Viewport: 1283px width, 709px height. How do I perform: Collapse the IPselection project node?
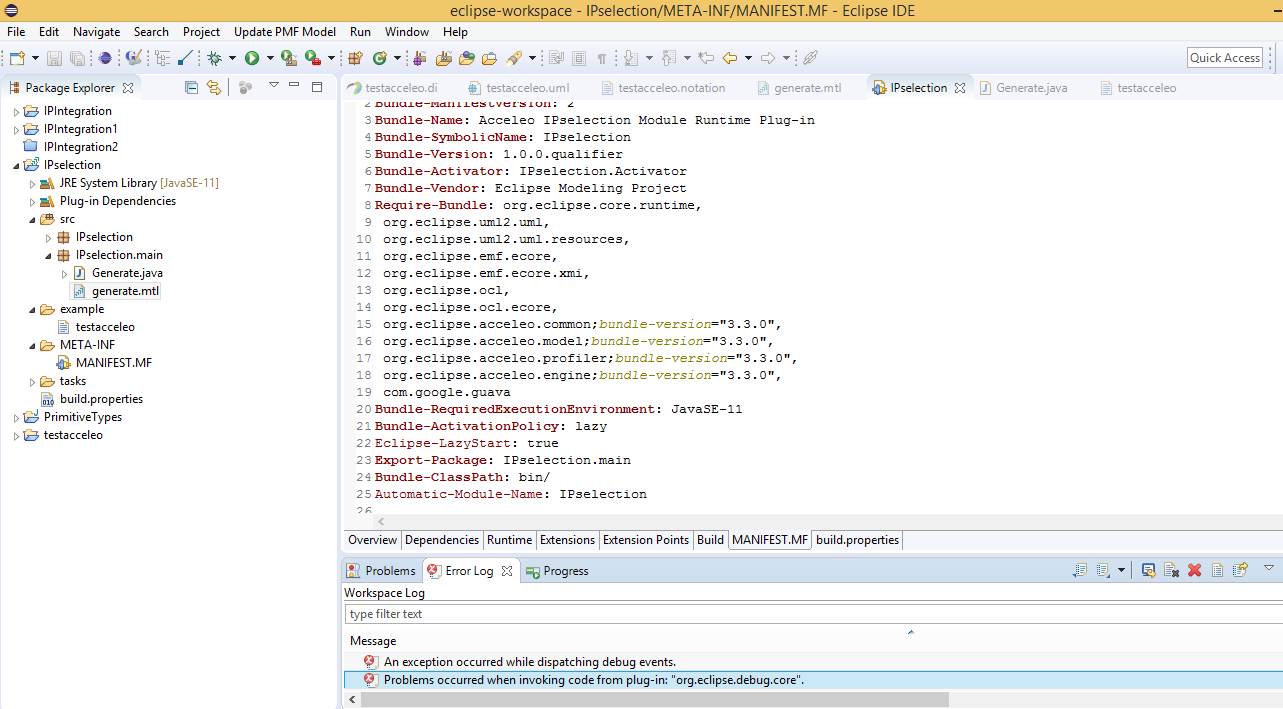(16, 165)
